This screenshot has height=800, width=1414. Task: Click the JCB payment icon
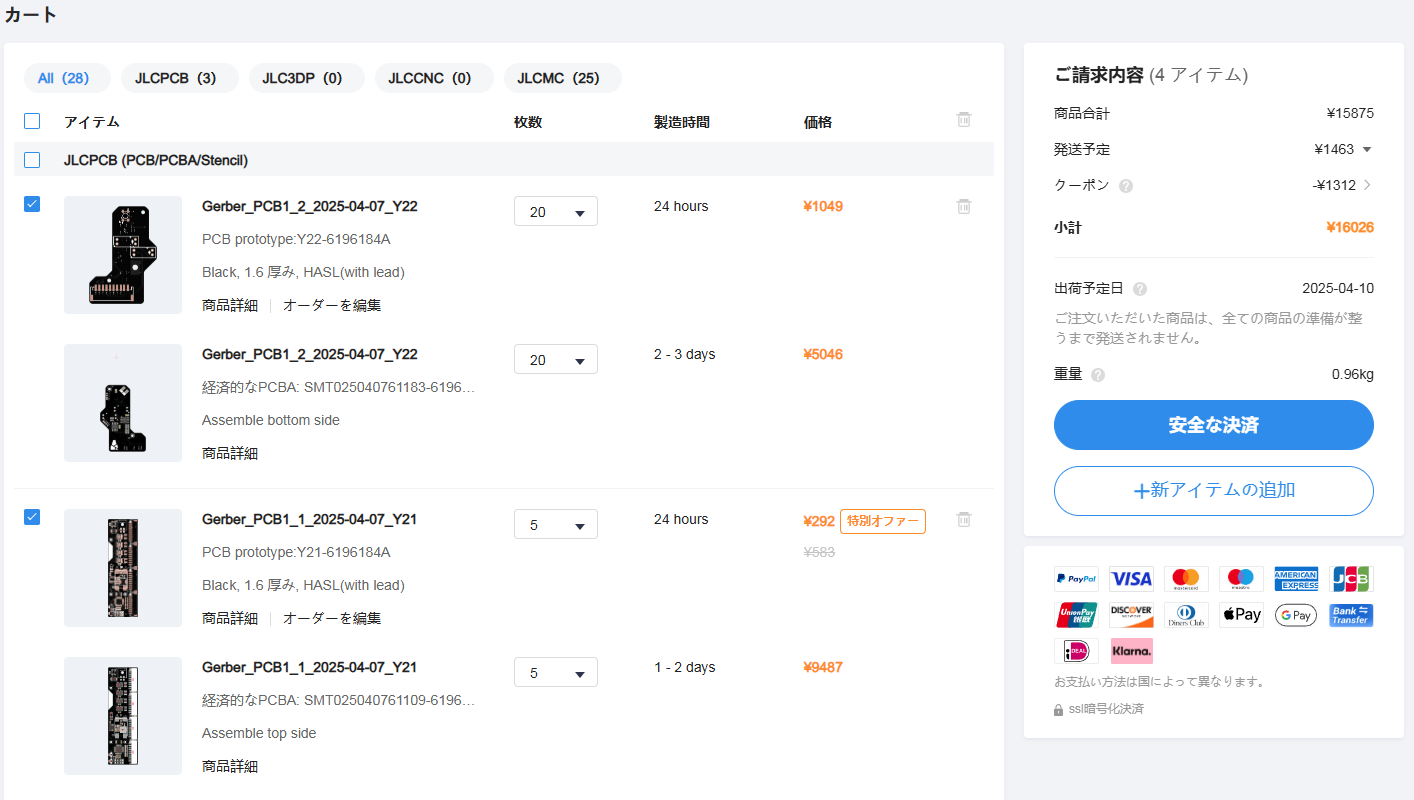[x=1351, y=579]
